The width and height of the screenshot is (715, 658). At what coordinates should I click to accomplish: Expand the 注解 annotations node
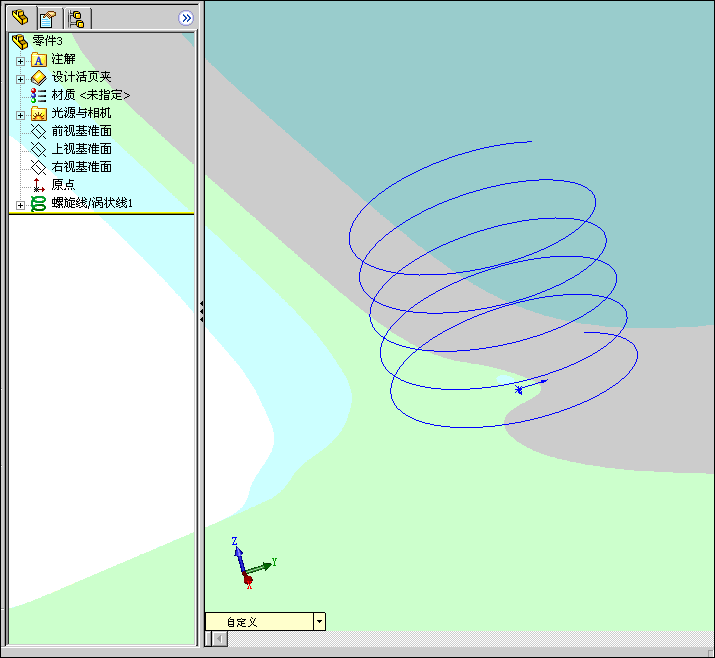point(21,61)
